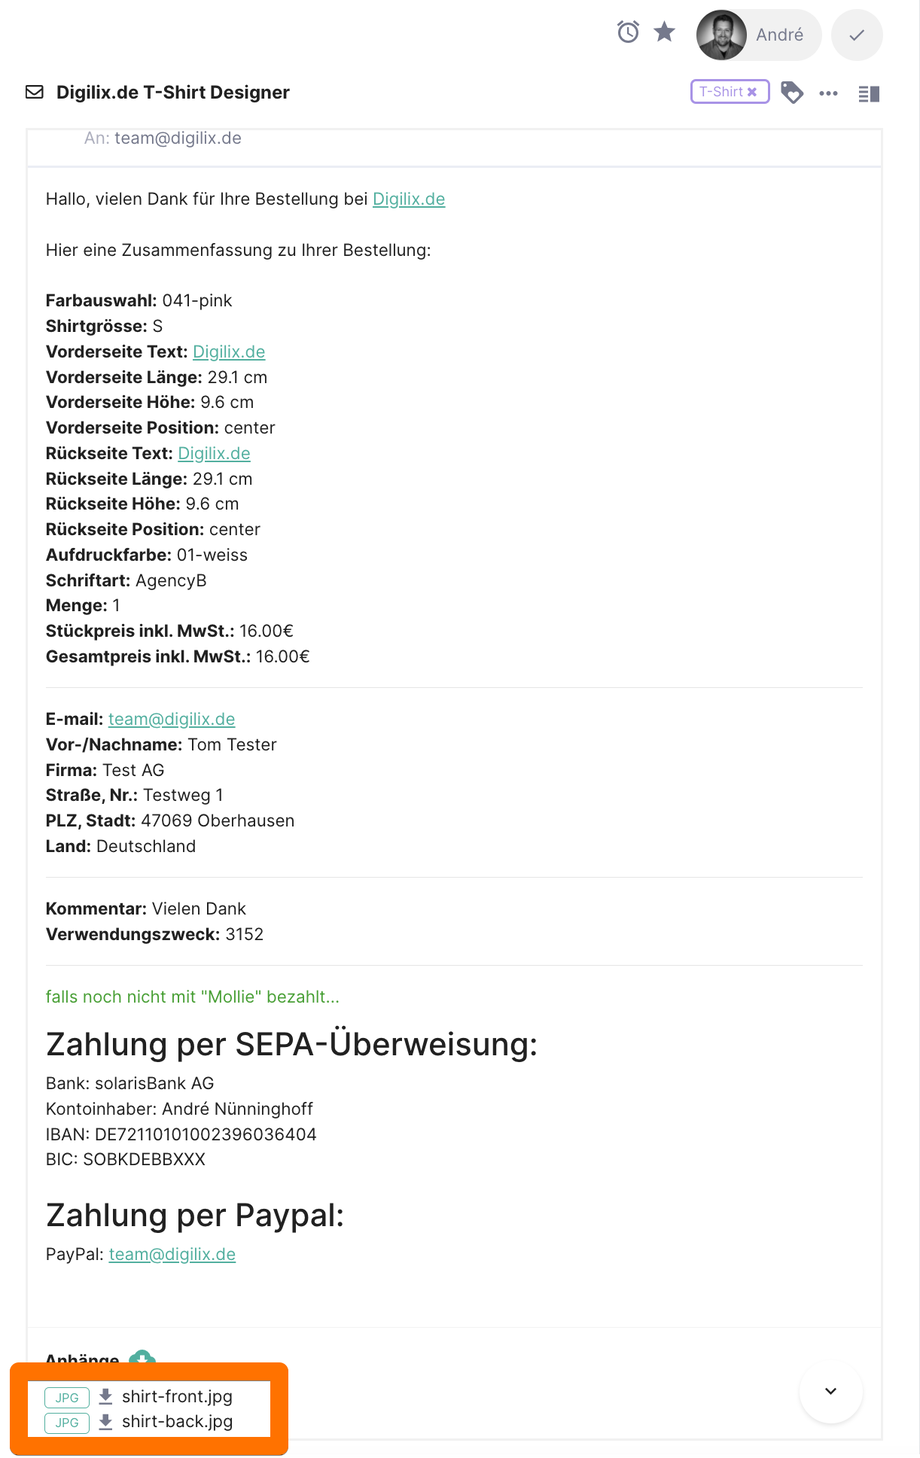920x1458 pixels.
Task: Click JPG badge of shirt-back.jpg
Action: (67, 1422)
